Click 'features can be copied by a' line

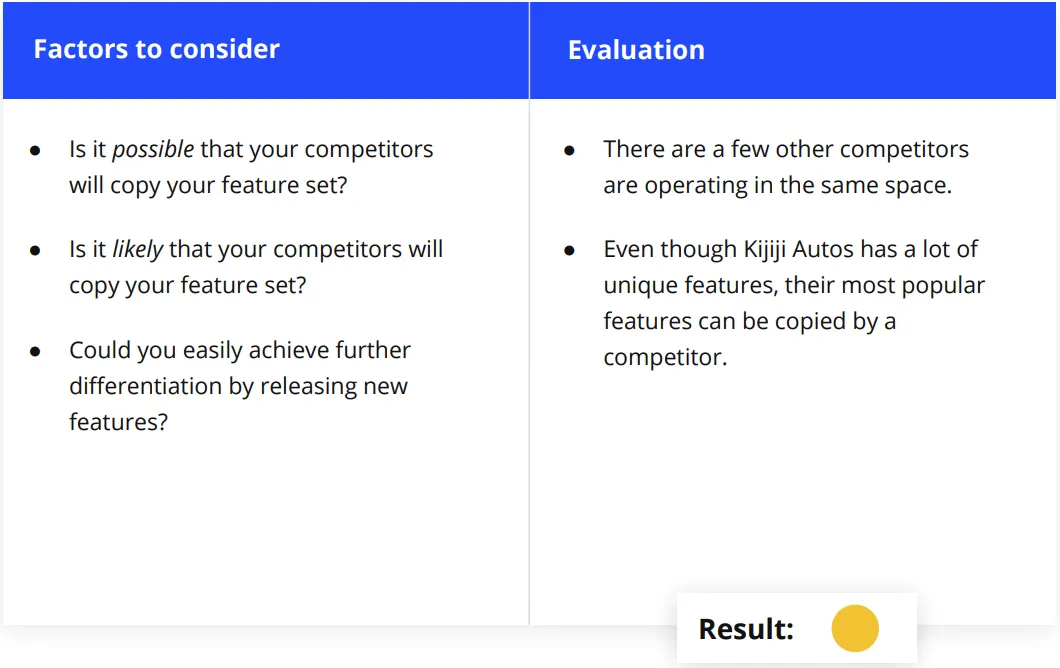coord(750,321)
